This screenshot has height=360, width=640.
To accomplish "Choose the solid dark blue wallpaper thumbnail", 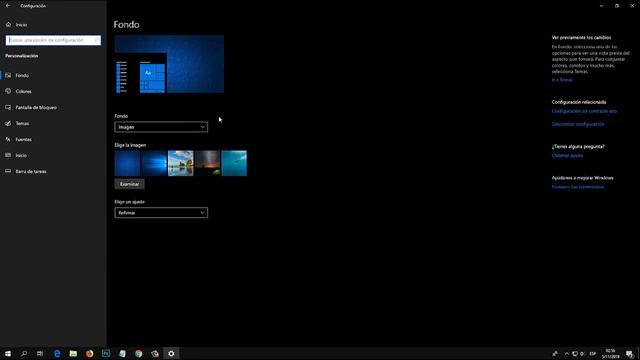I will pos(127,163).
